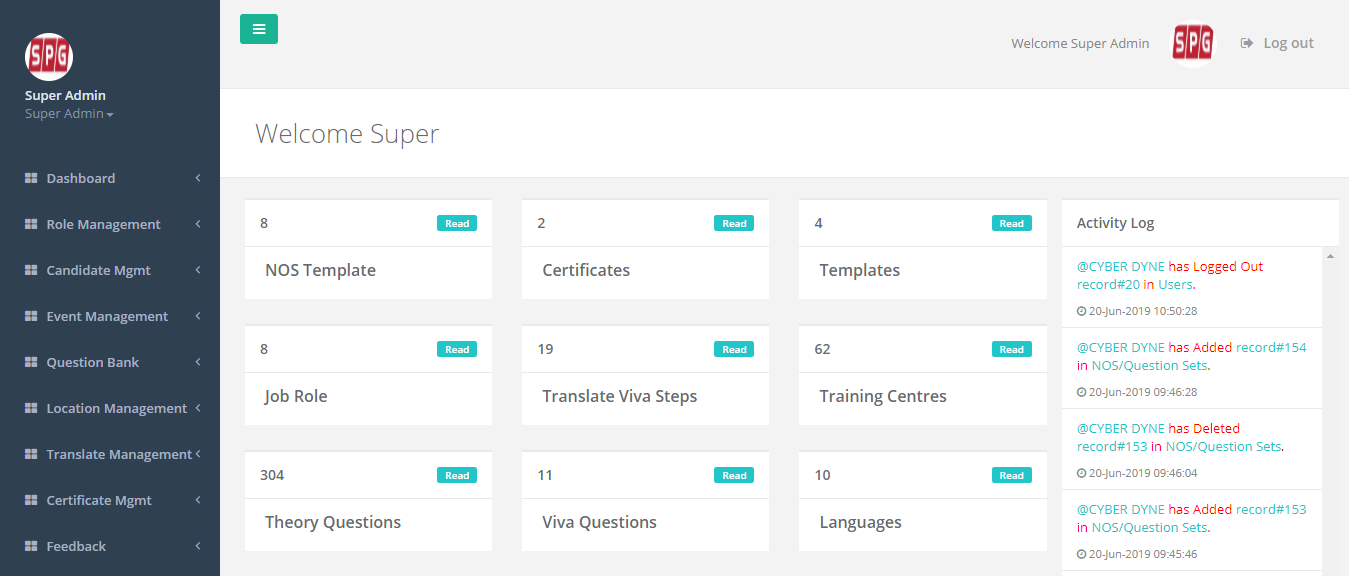1349x576 pixels.
Task: Expand the Role Management chevron
Action: pyautogui.click(x=198, y=224)
